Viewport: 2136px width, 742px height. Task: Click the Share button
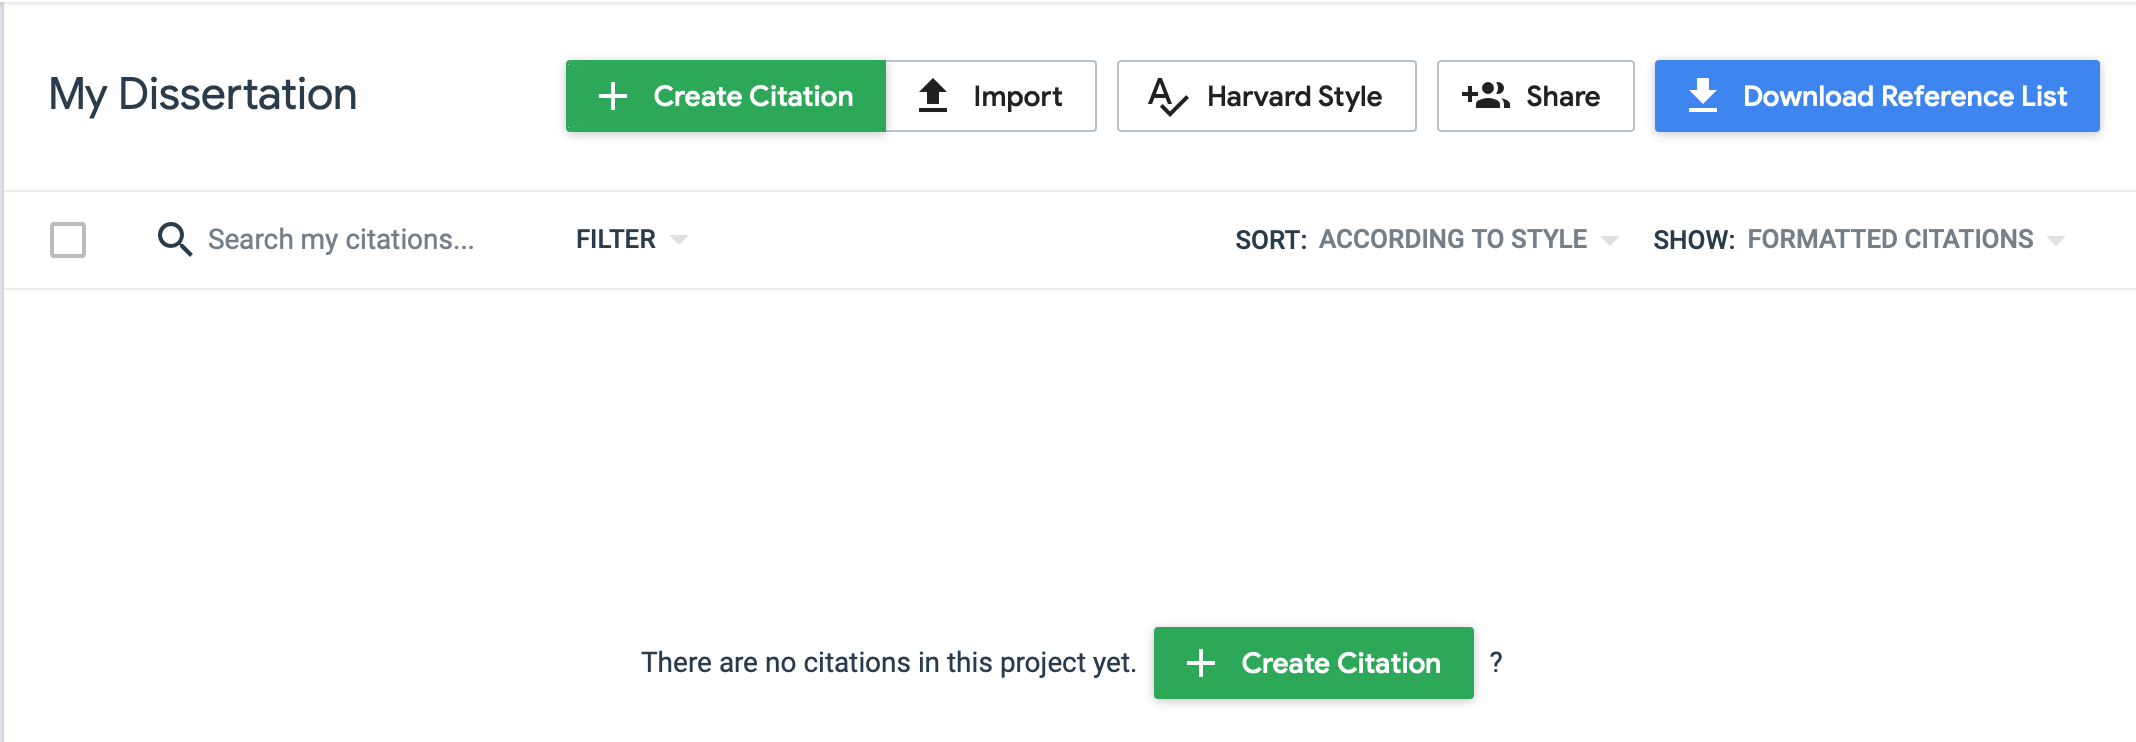point(1535,96)
